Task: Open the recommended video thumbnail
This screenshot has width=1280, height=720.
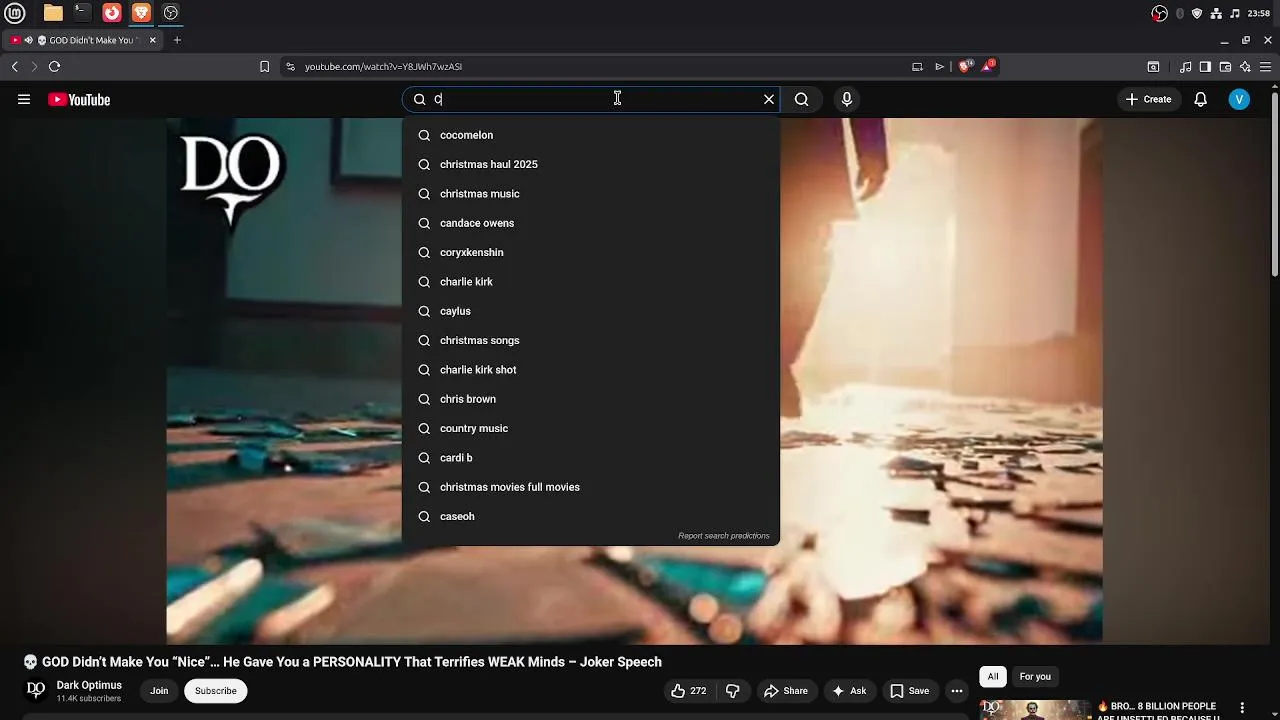Action: pos(1035,710)
